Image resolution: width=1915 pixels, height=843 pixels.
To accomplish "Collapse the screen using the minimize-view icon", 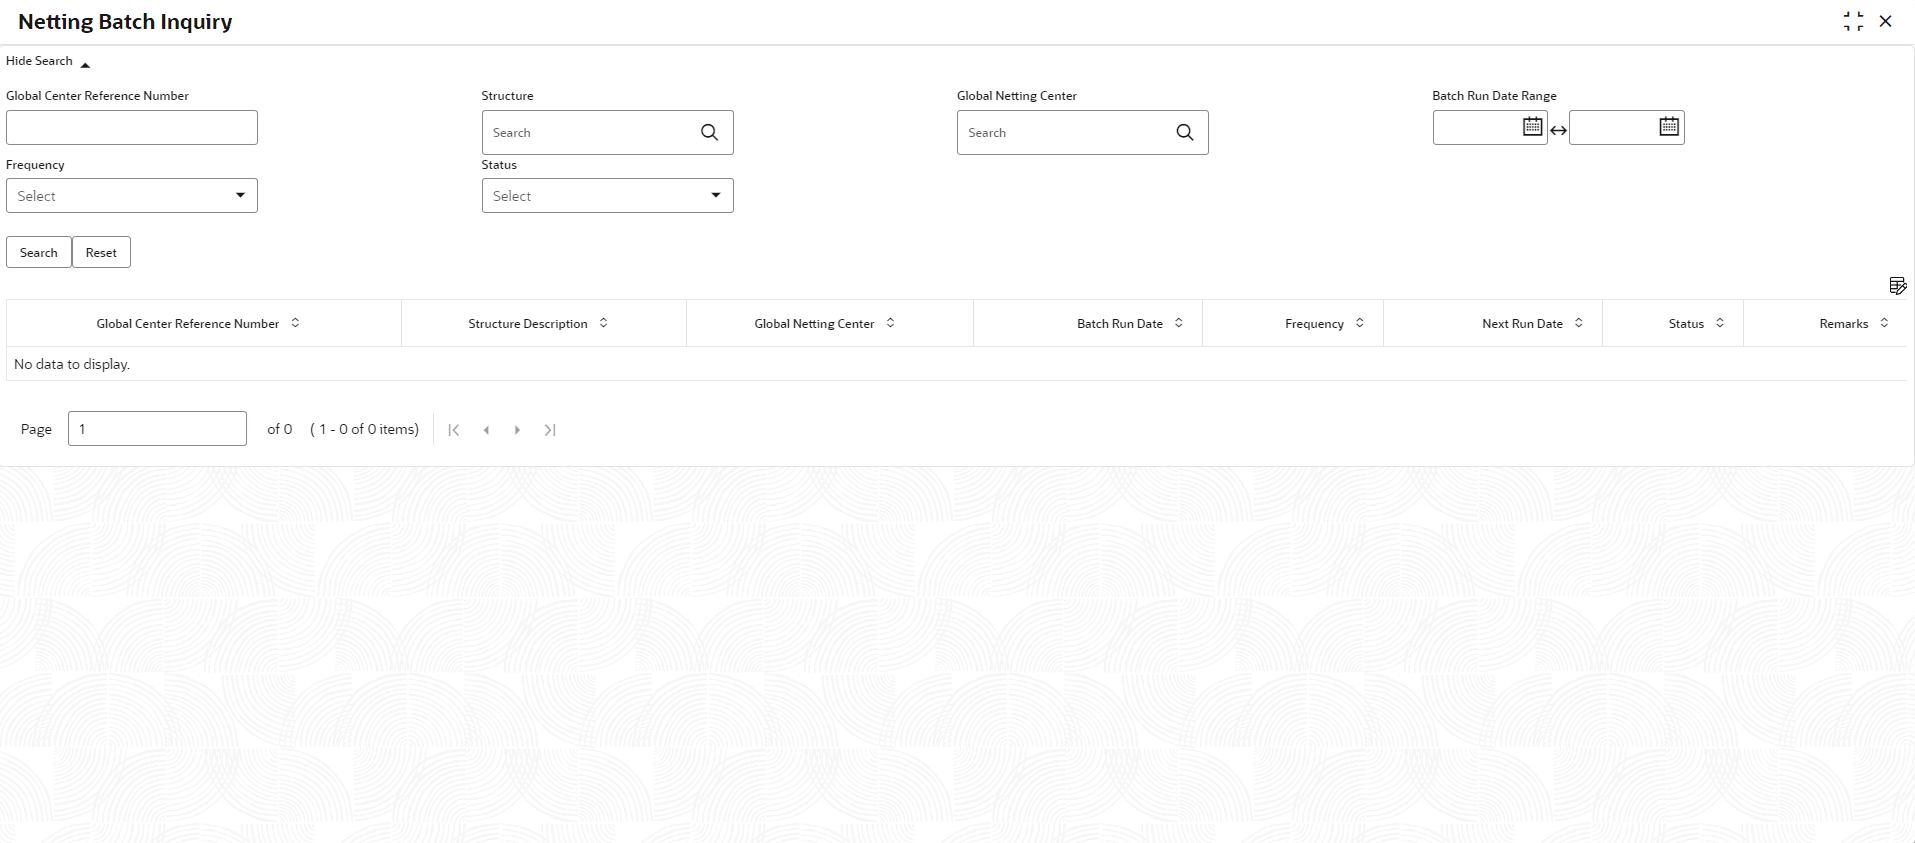I will click(1853, 21).
